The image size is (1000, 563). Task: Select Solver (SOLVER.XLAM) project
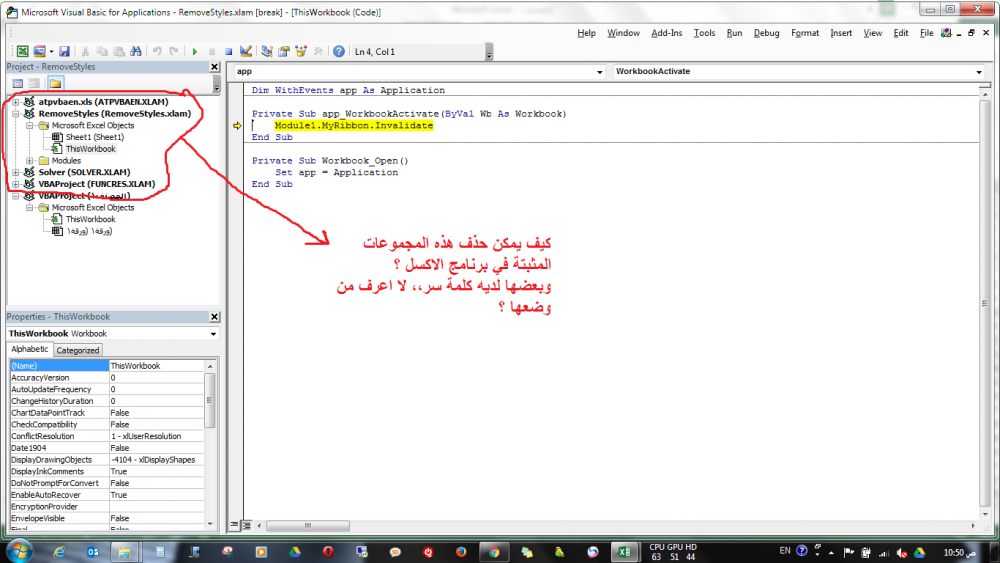point(84,172)
